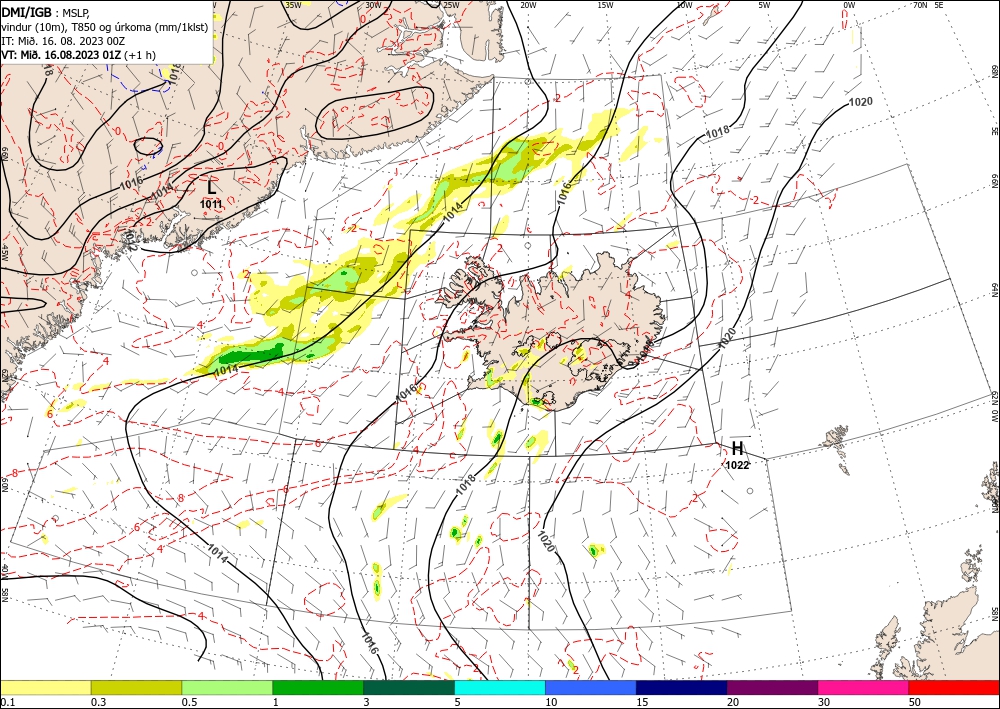Click the legend value '30'
Image resolution: width=1000 pixels, height=709 pixels.
point(823,702)
